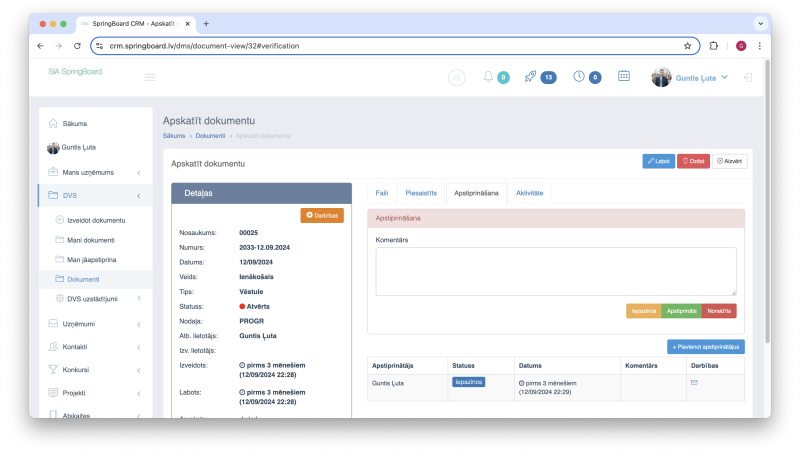
Task: Click Pievienot apstiprinātāju button
Action: coord(706,347)
